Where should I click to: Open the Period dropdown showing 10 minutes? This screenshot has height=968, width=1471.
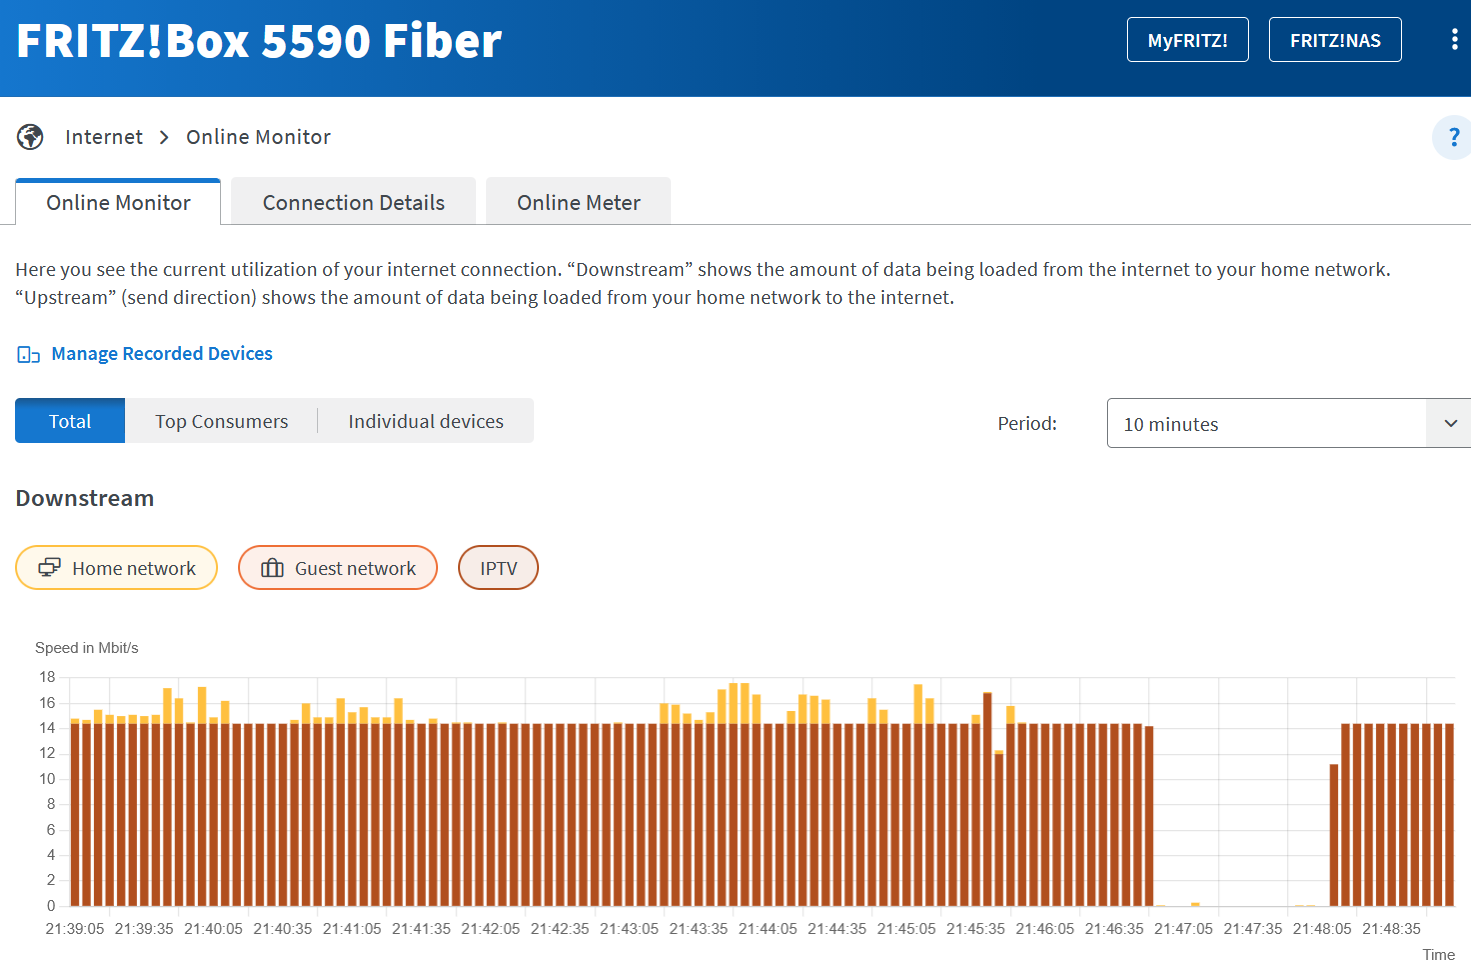(1265, 424)
